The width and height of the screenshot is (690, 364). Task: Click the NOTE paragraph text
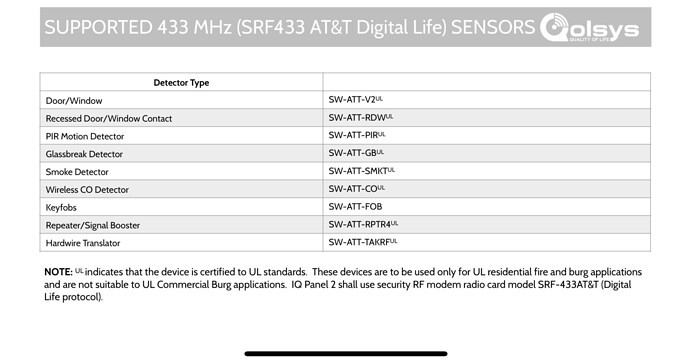click(343, 284)
